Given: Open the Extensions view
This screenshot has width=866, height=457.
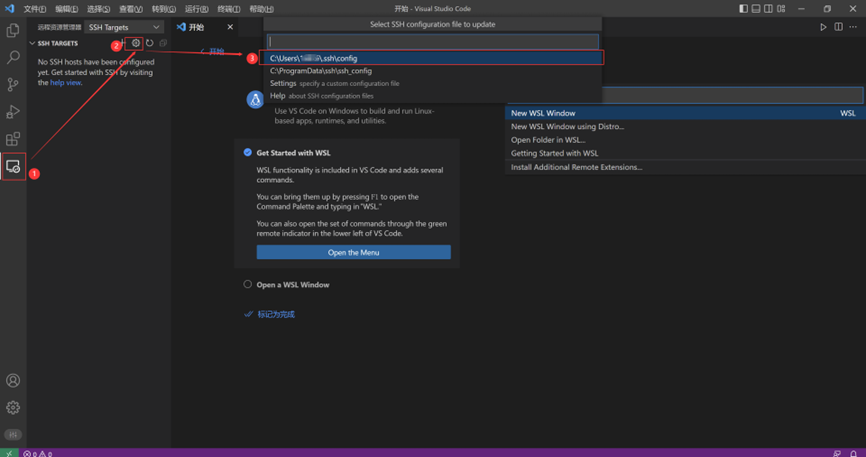Looking at the screenshot, I should (x=13, y=139).
